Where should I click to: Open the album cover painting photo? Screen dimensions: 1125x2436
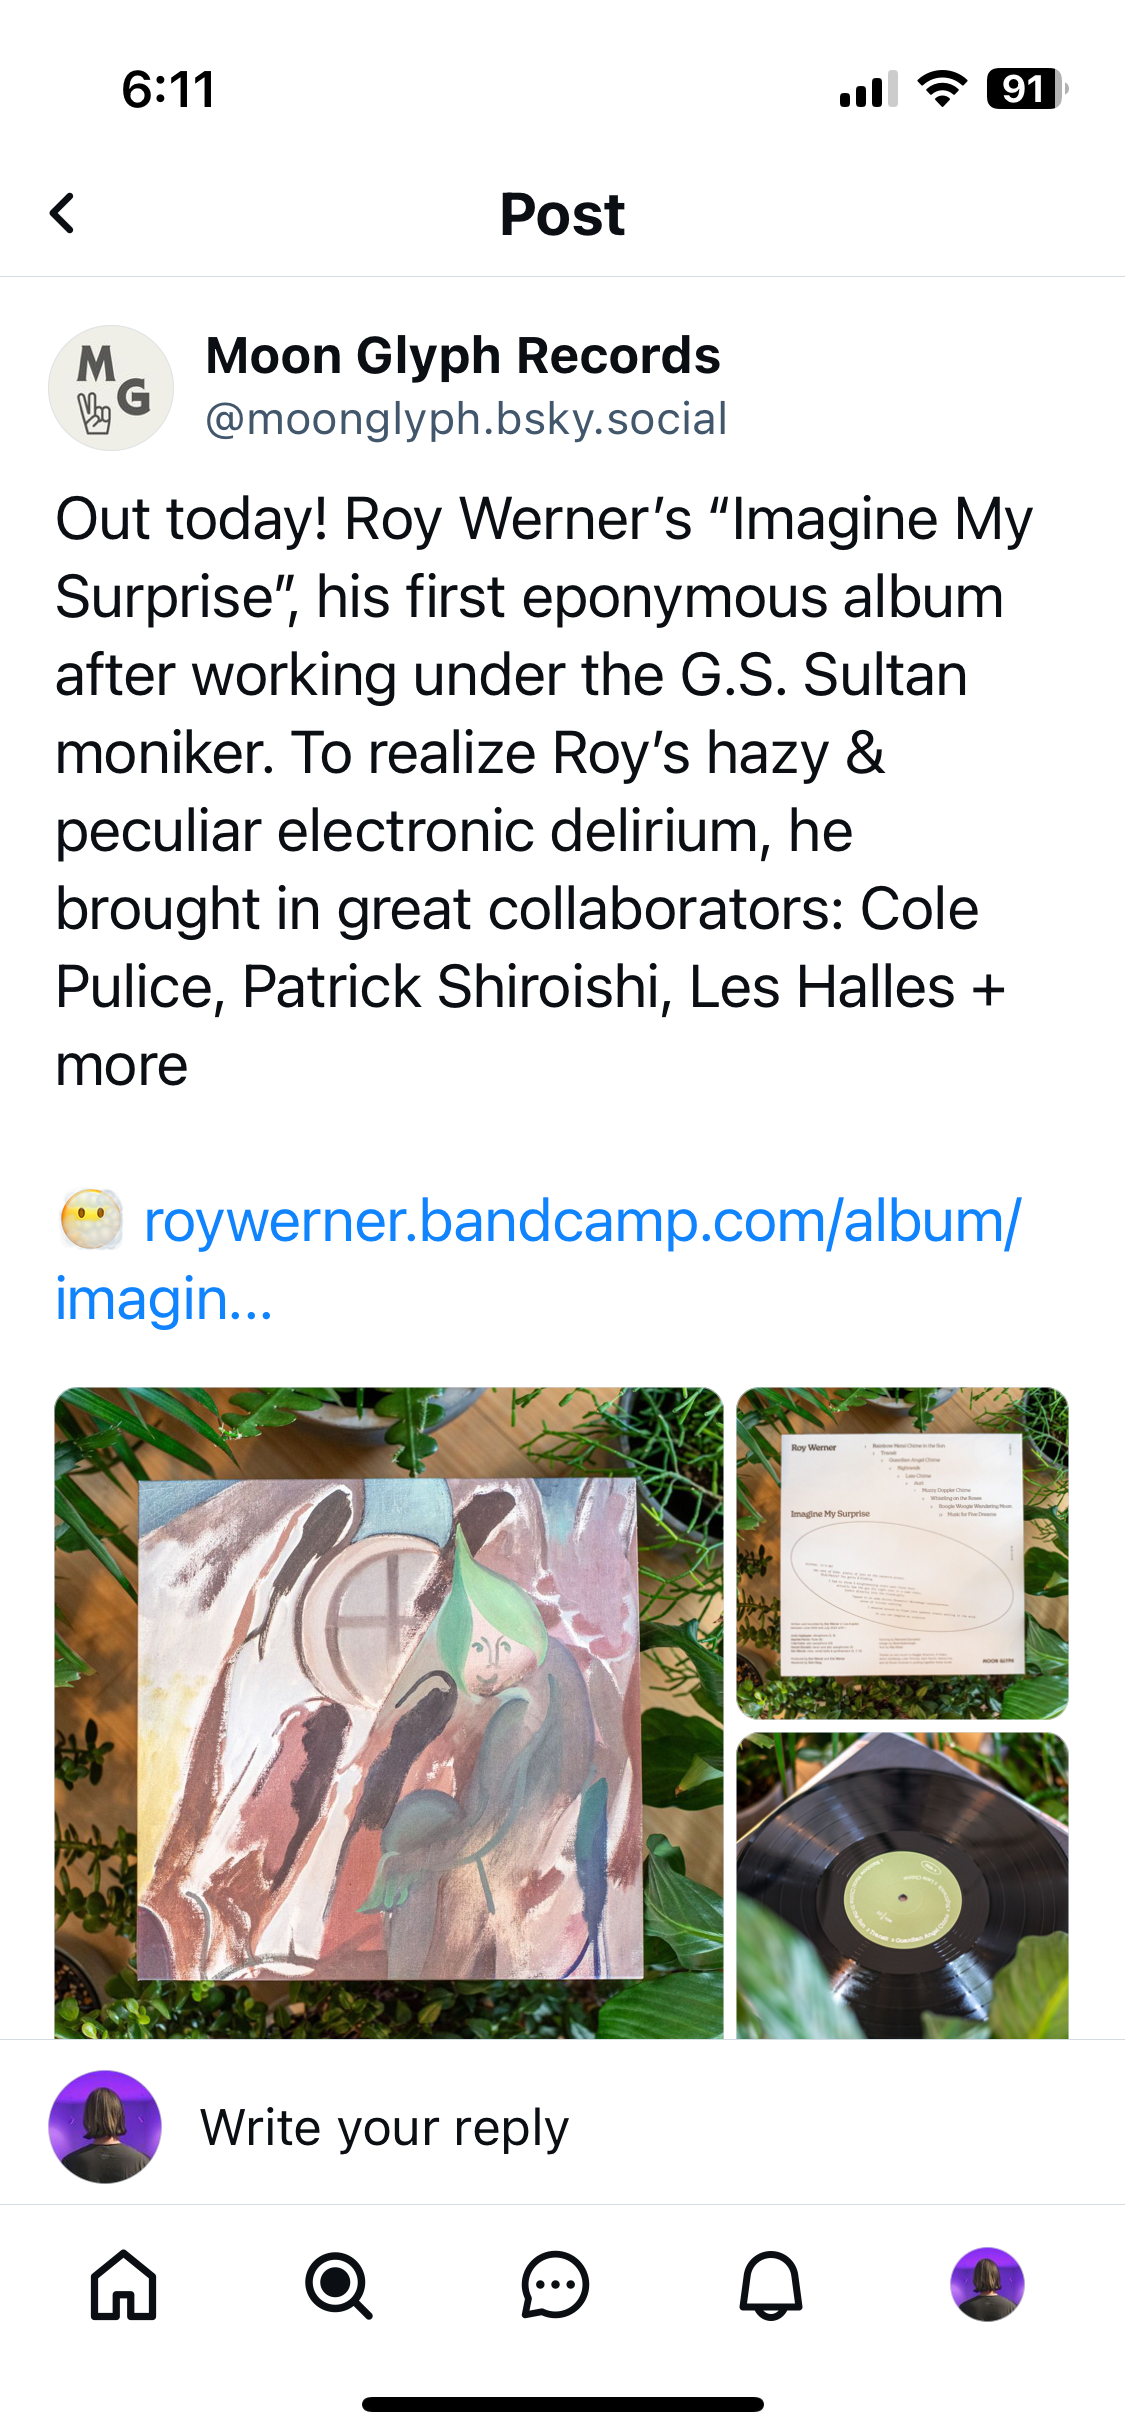pos(389,1712)
